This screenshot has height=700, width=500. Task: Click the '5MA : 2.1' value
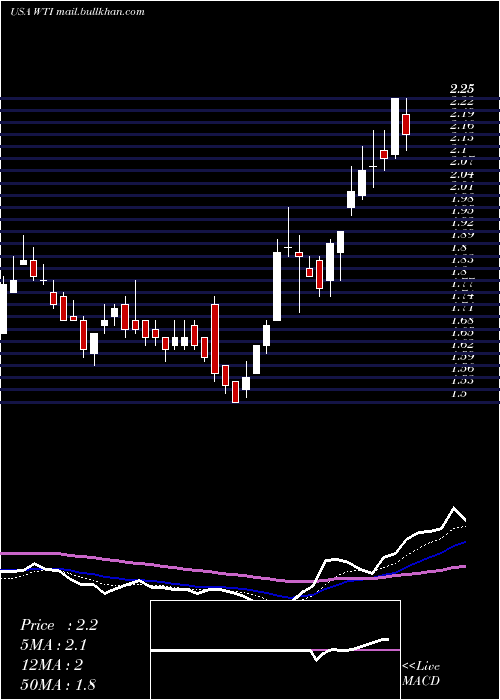tap(56, 645)
